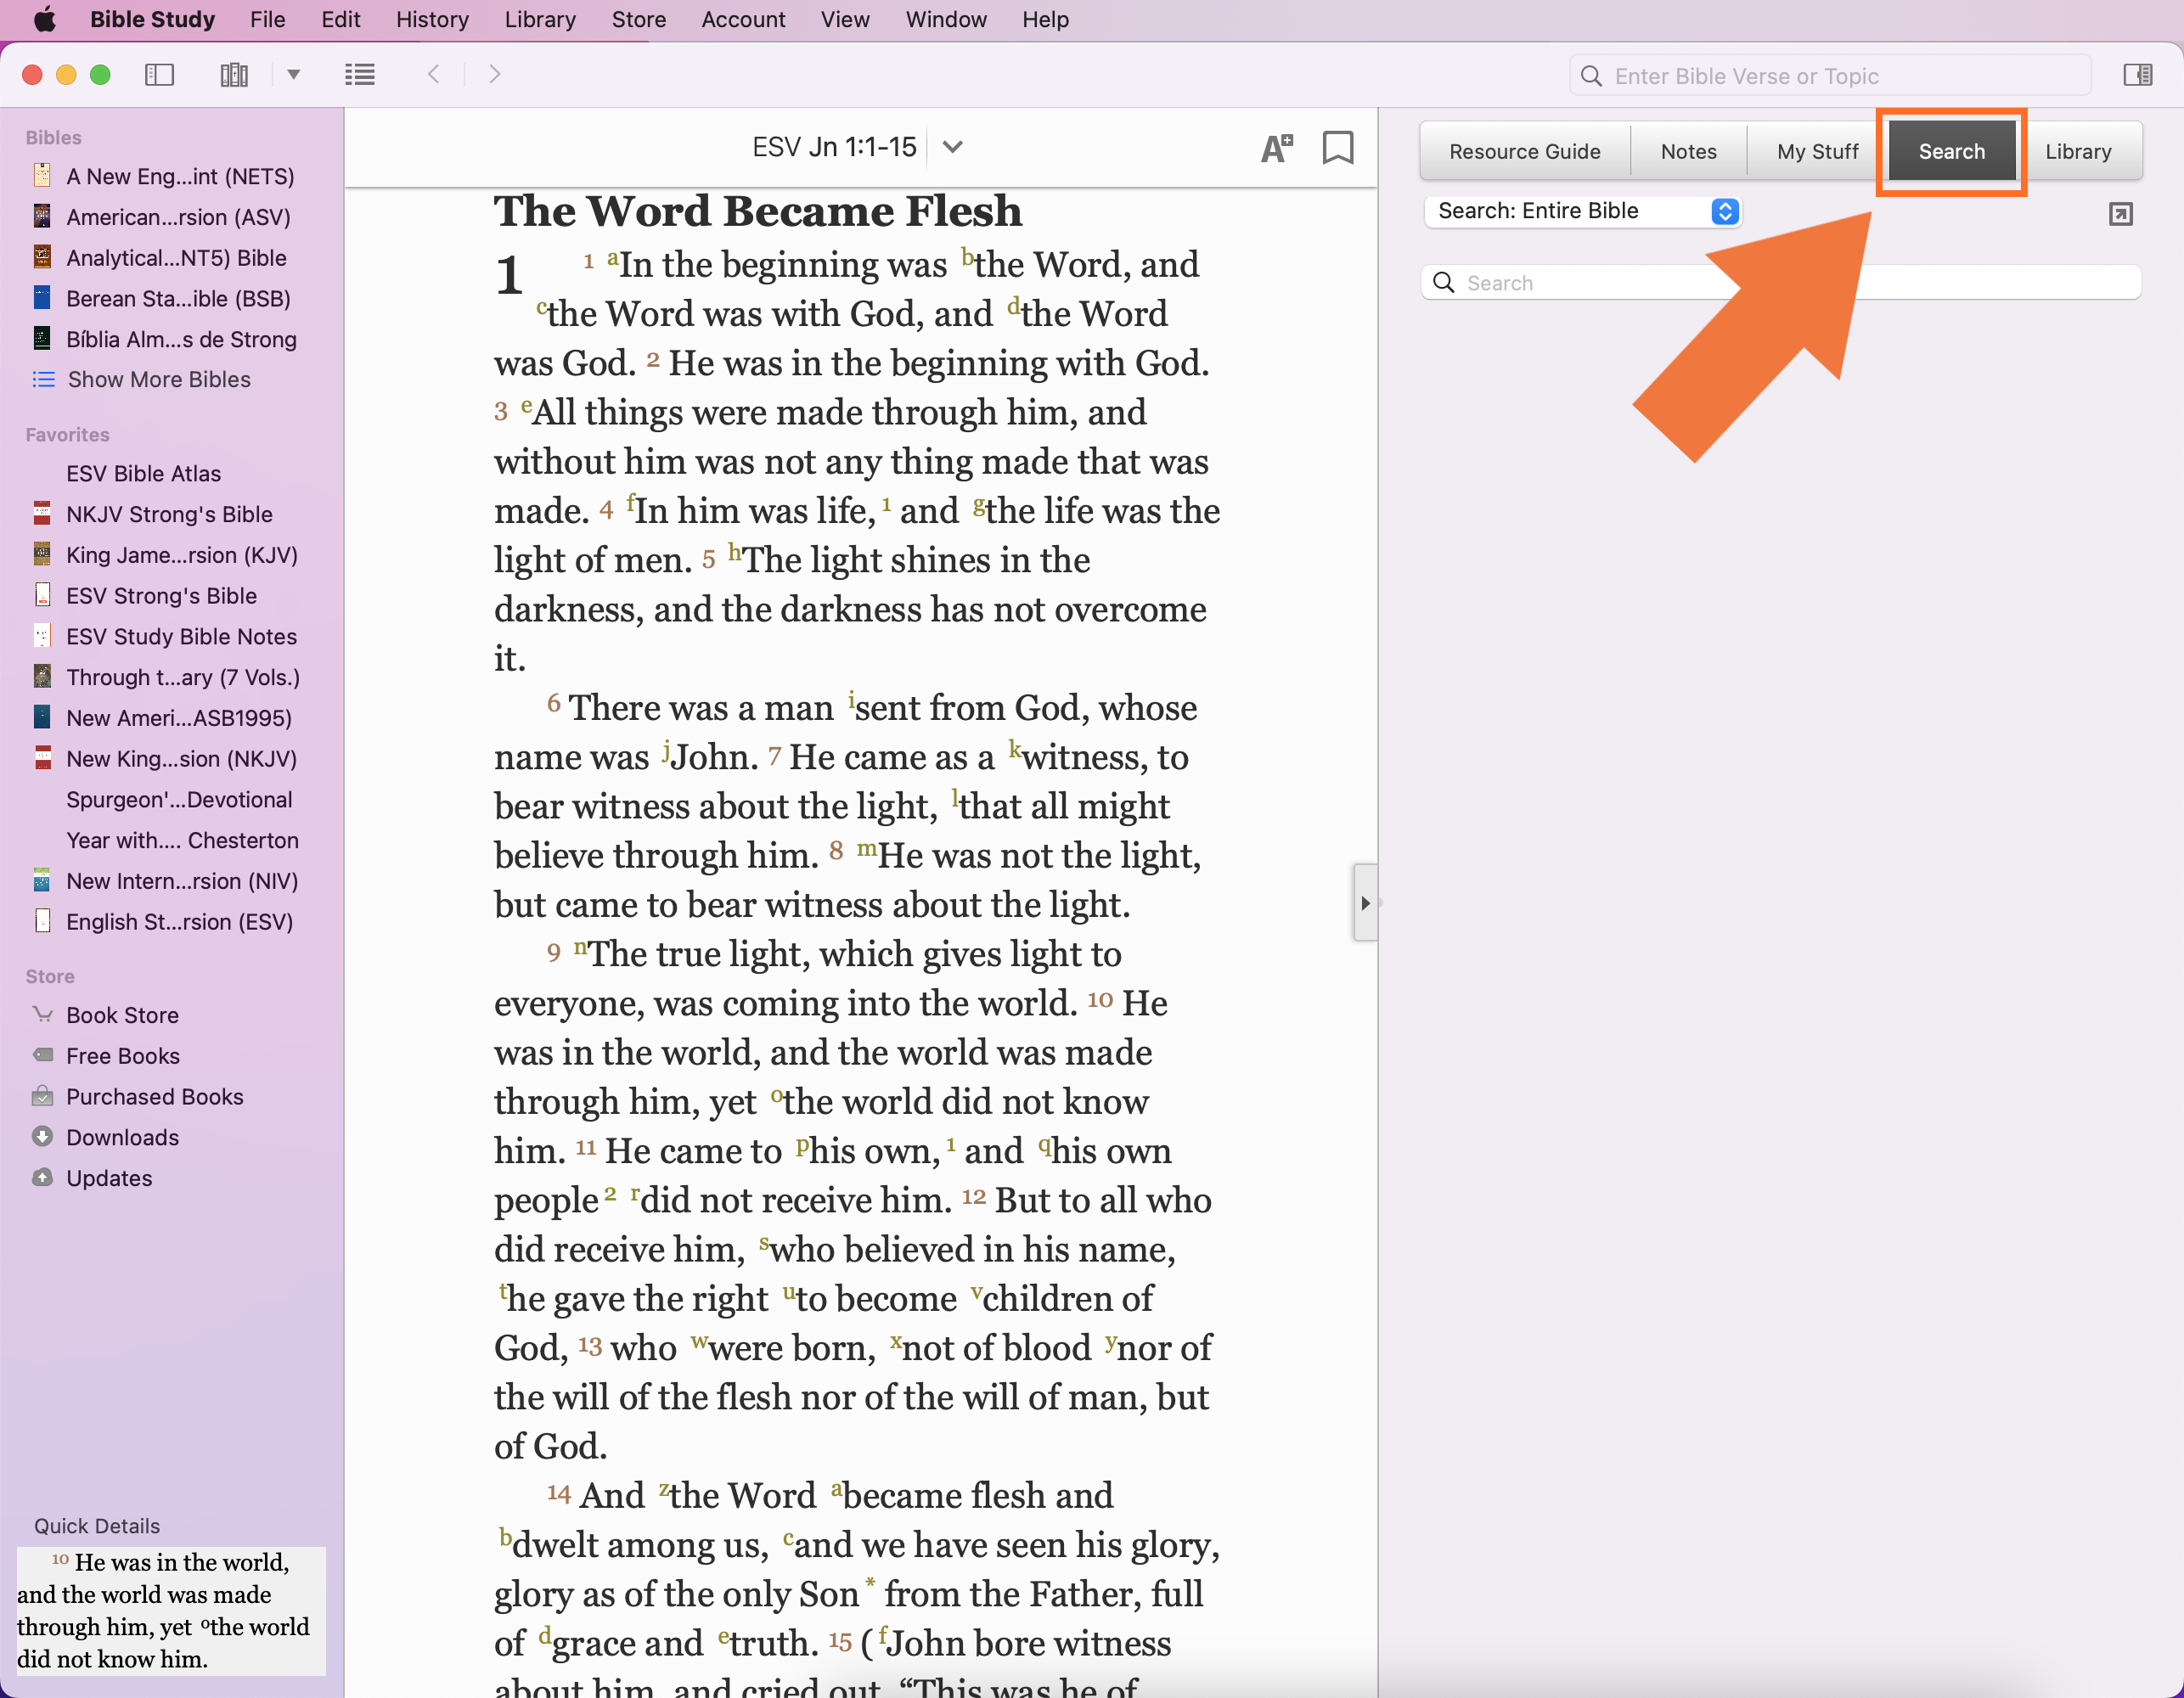
Task: Click the table of contents list icon
Action: coord(359,75)
